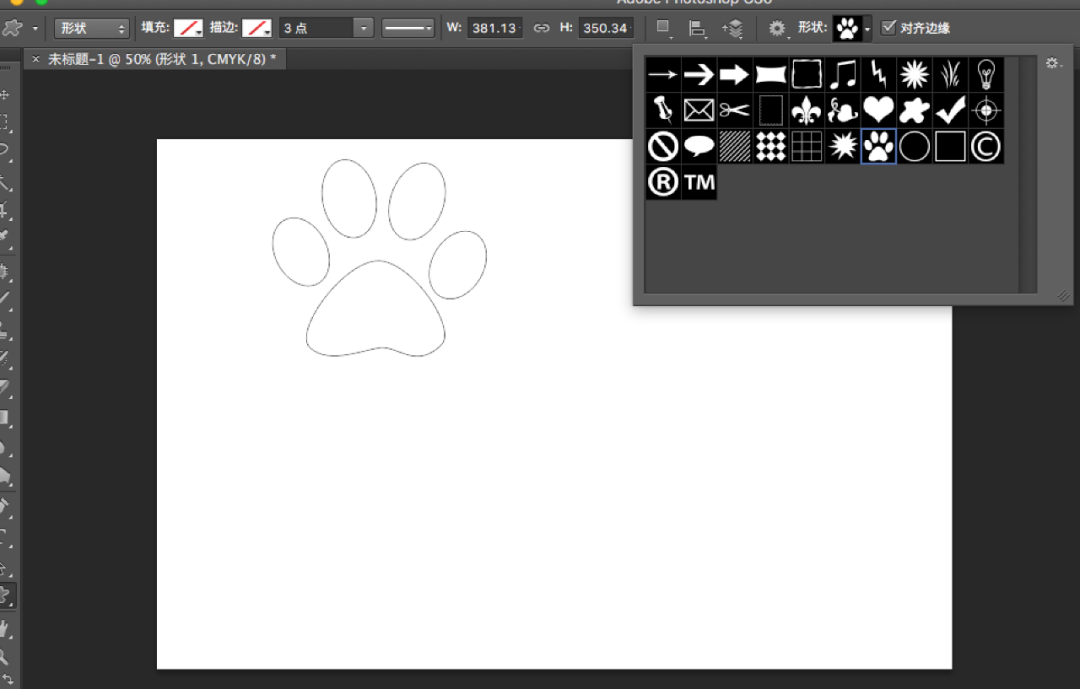Image resolution: width=1080 pixels, height=689 pixels.
Task: Select the registered trademark shape
Action: coord(663,182)
